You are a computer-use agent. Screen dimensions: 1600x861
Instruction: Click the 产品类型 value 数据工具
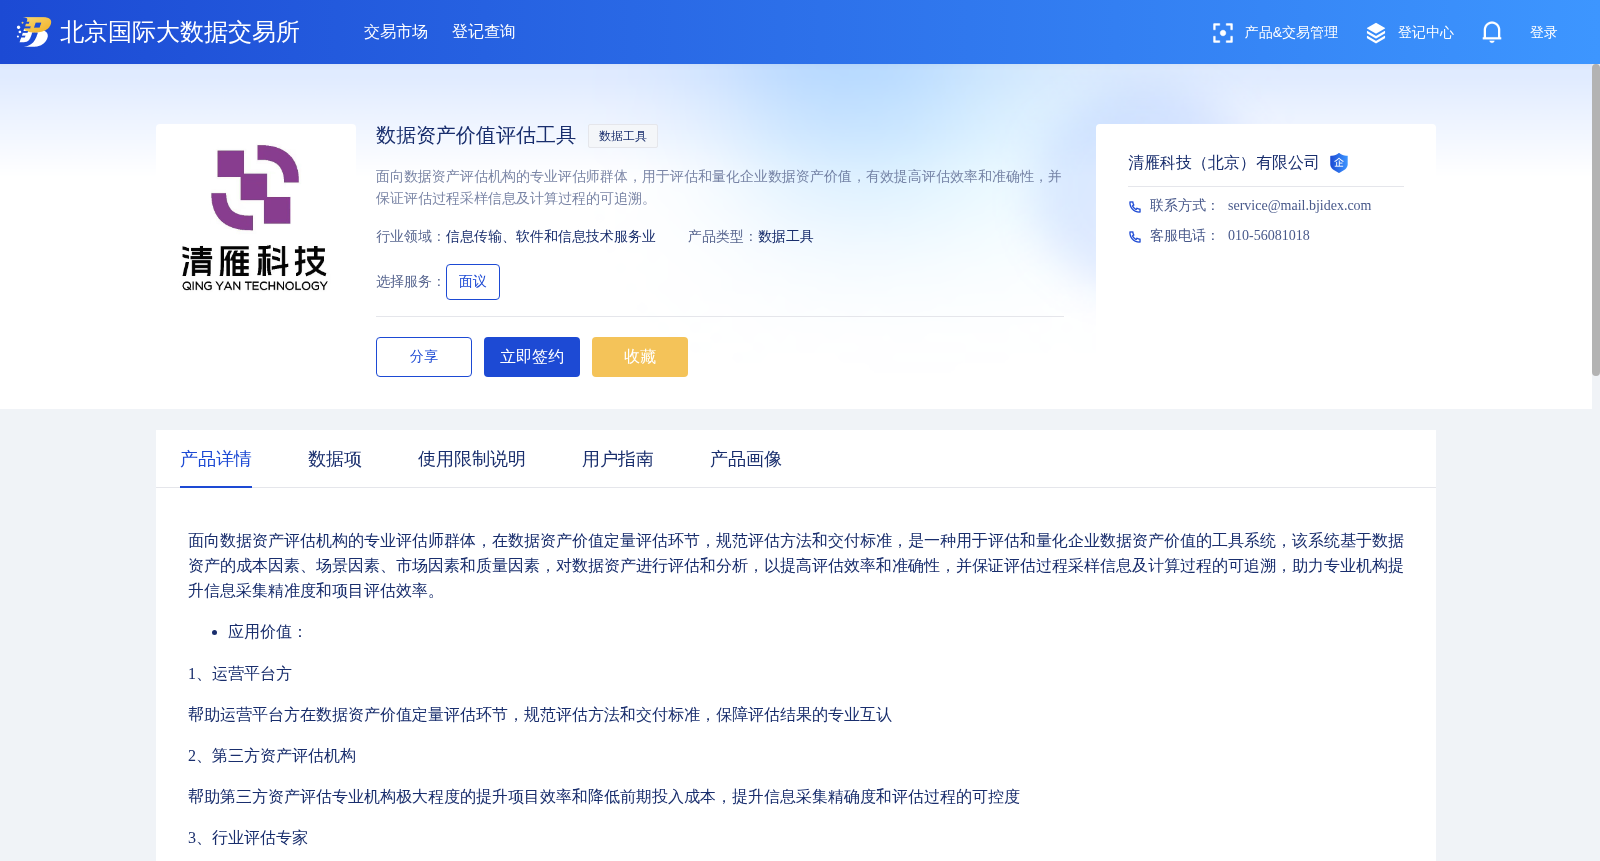coord(786,237)
